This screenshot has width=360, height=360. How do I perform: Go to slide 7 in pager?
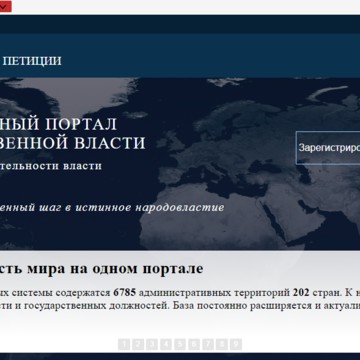208,345
